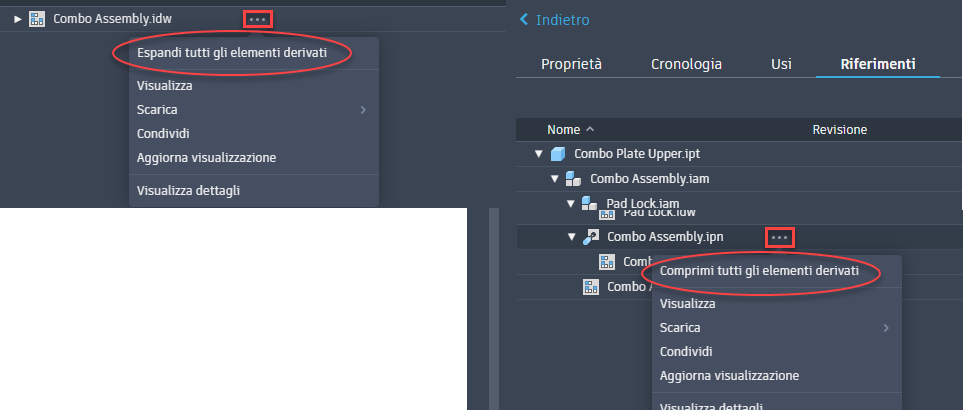
Task: Open the three-dot menu beside Combo Assembly.idw
Action: tap(257, 19)
